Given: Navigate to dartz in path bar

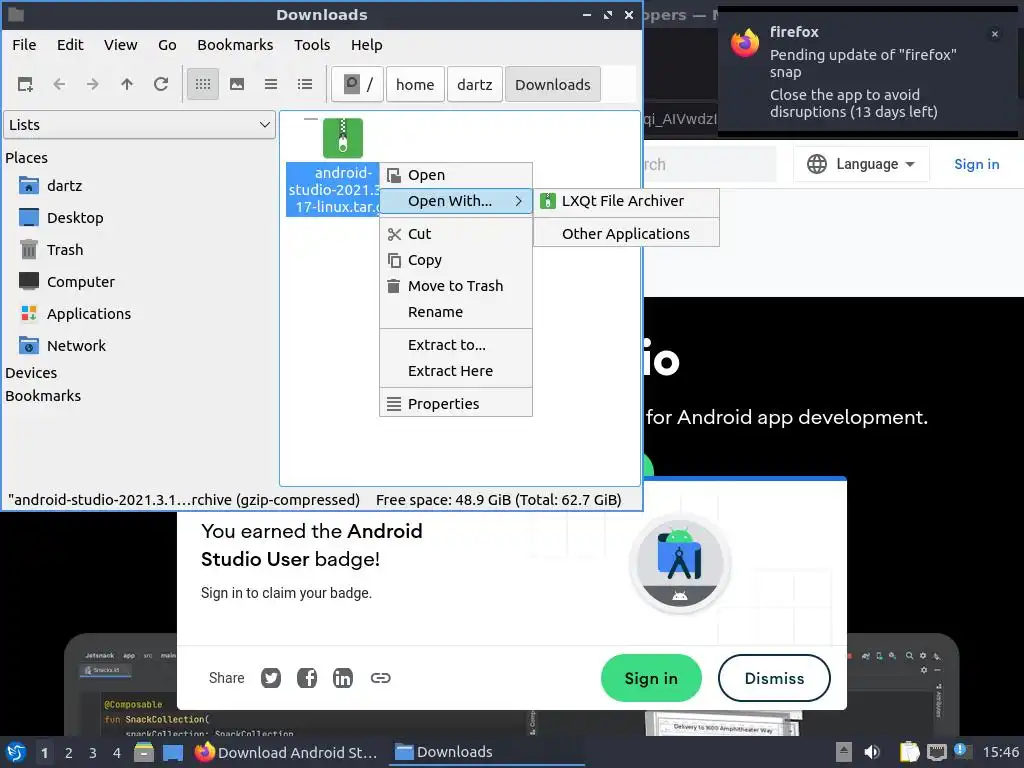Looking at the screenshot, I should 475,84.
